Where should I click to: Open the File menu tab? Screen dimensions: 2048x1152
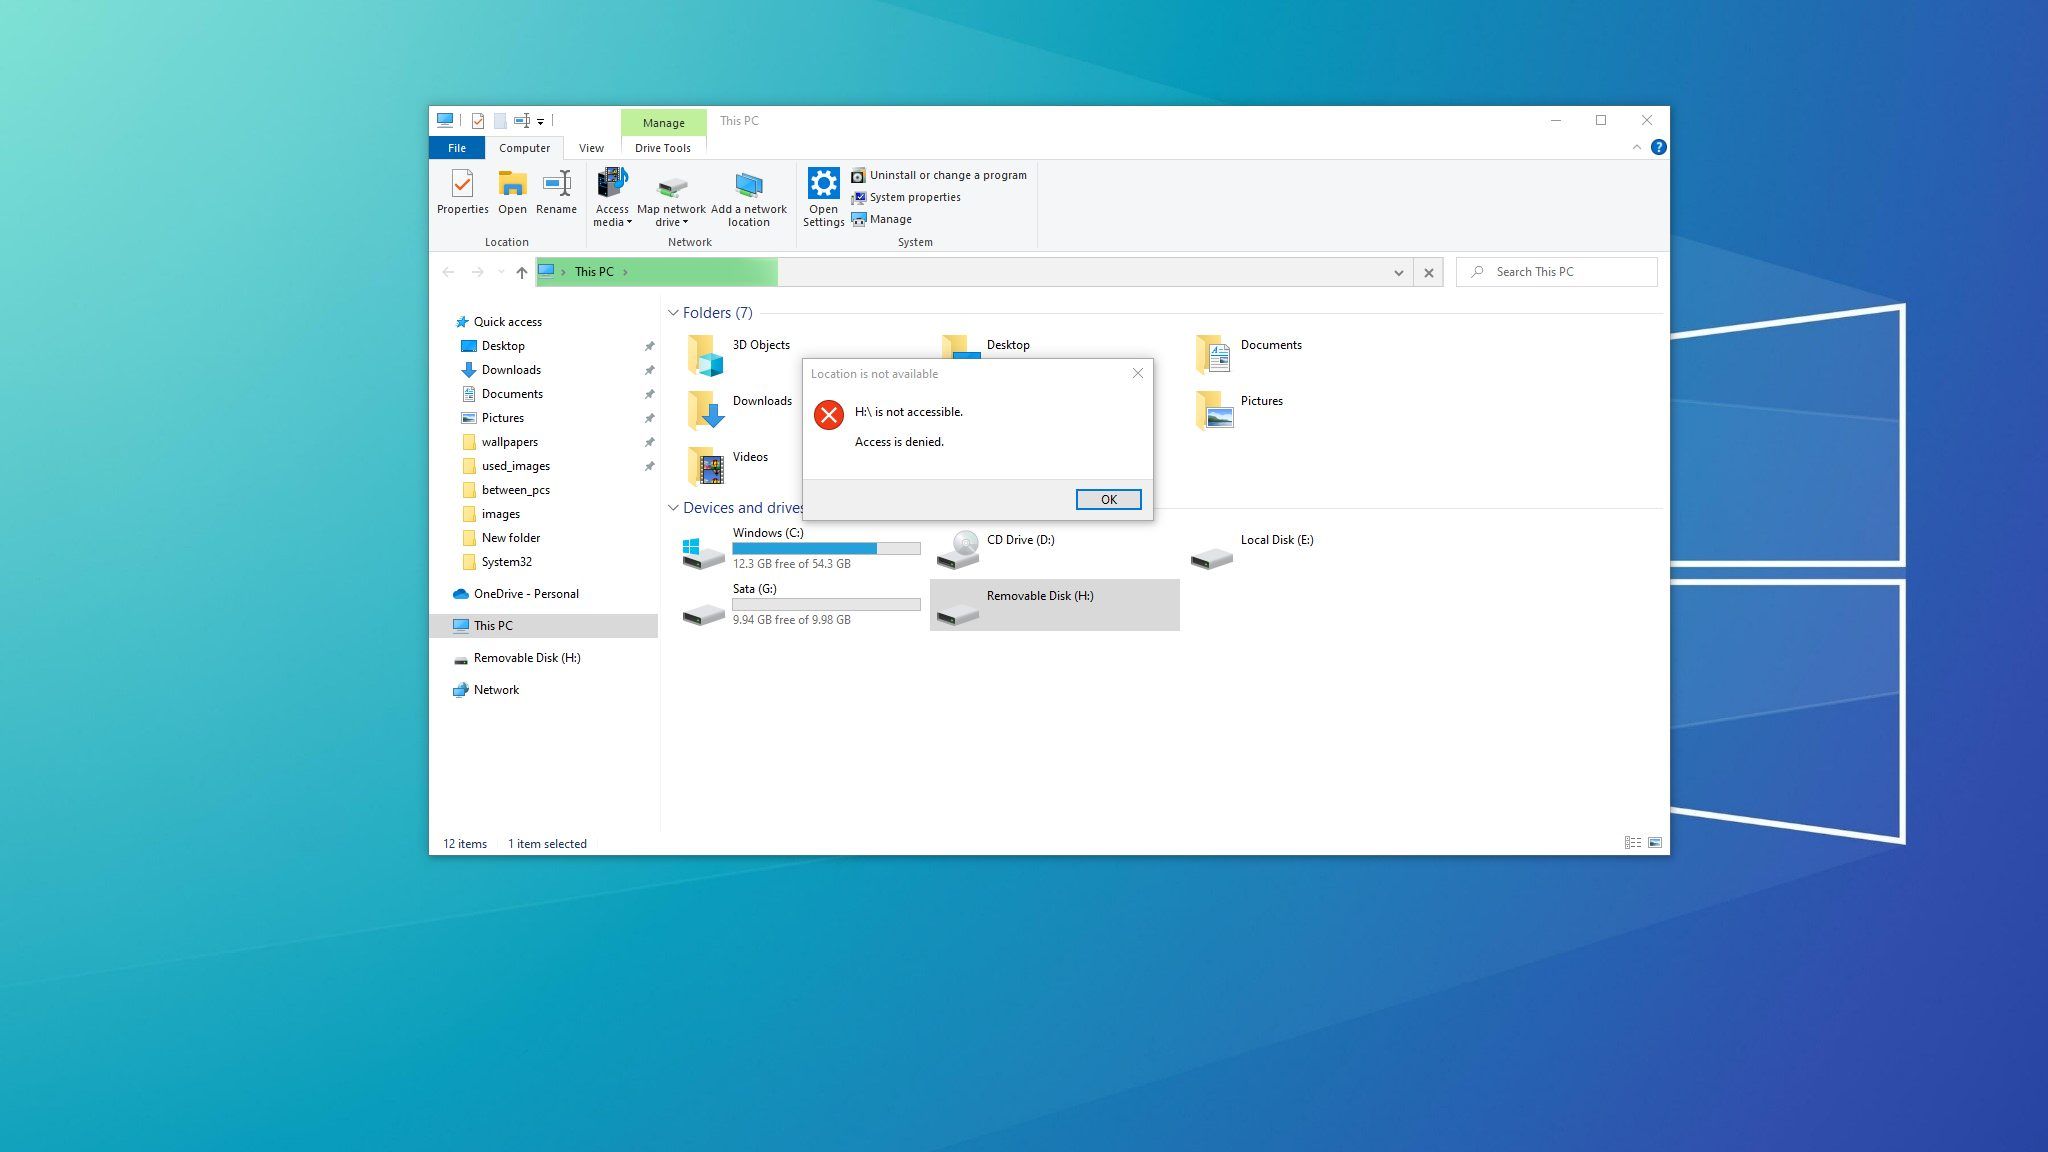click(x=456, y=148)
